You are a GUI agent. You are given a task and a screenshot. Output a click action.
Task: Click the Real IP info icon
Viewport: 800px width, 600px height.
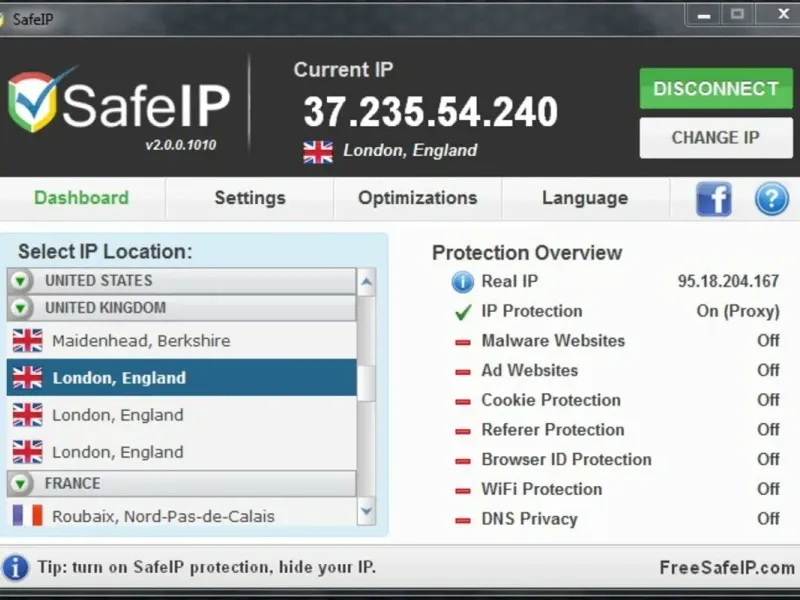coord(463,282)
